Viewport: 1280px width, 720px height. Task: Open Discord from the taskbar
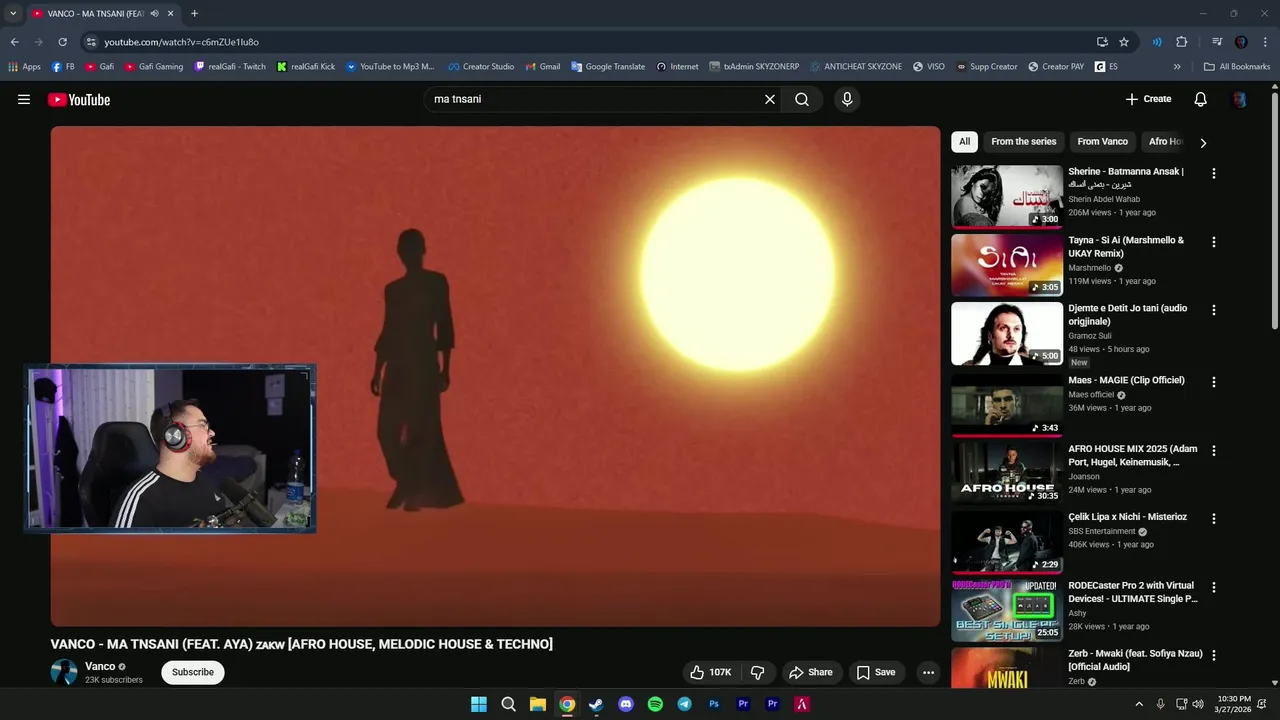click(626, 704)
